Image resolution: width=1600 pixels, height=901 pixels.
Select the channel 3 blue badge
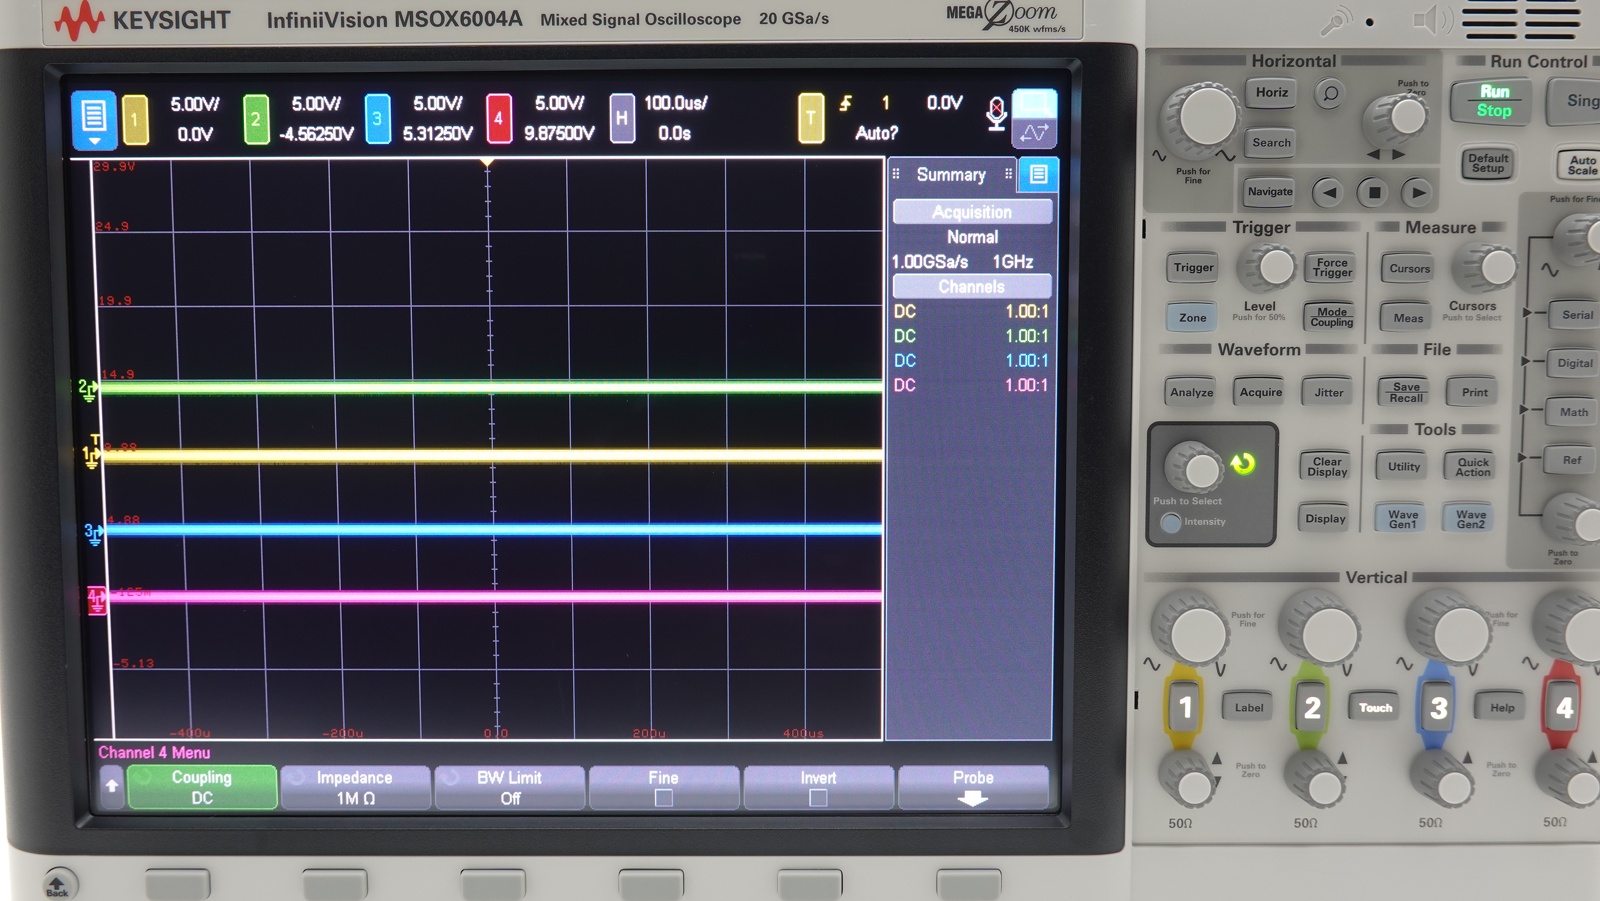coord(377,119)
